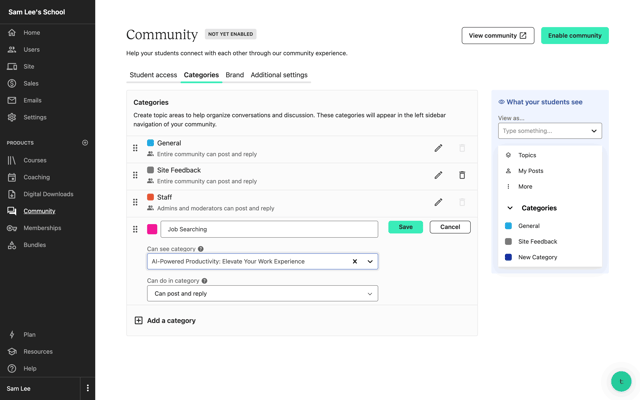Open the pink category color picker
This screenshot has width=640, height=400.
pyautogui.click(x=152, y=229)
